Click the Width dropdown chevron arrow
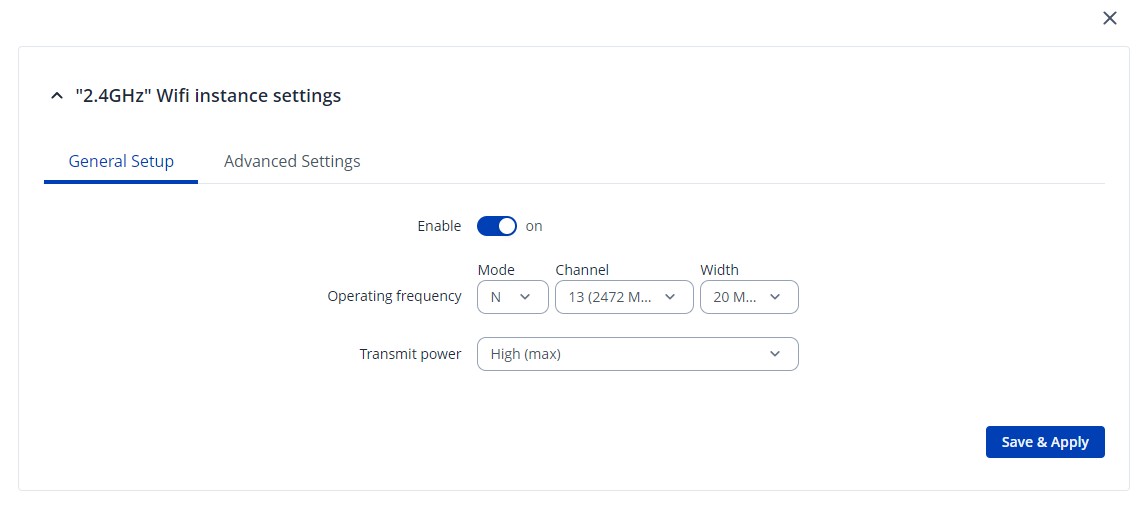Image resolution: width=1145 pixels, height=511 pixels. click(x=776, y=297)
